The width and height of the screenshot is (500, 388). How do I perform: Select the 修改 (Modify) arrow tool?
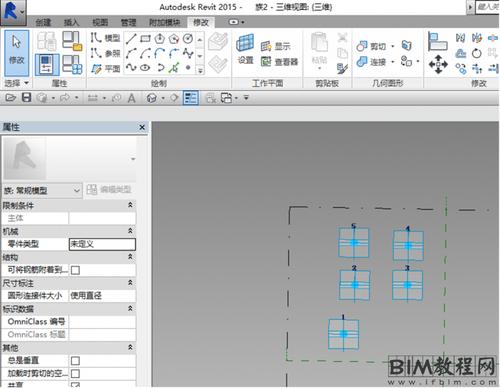click(16, 53)
